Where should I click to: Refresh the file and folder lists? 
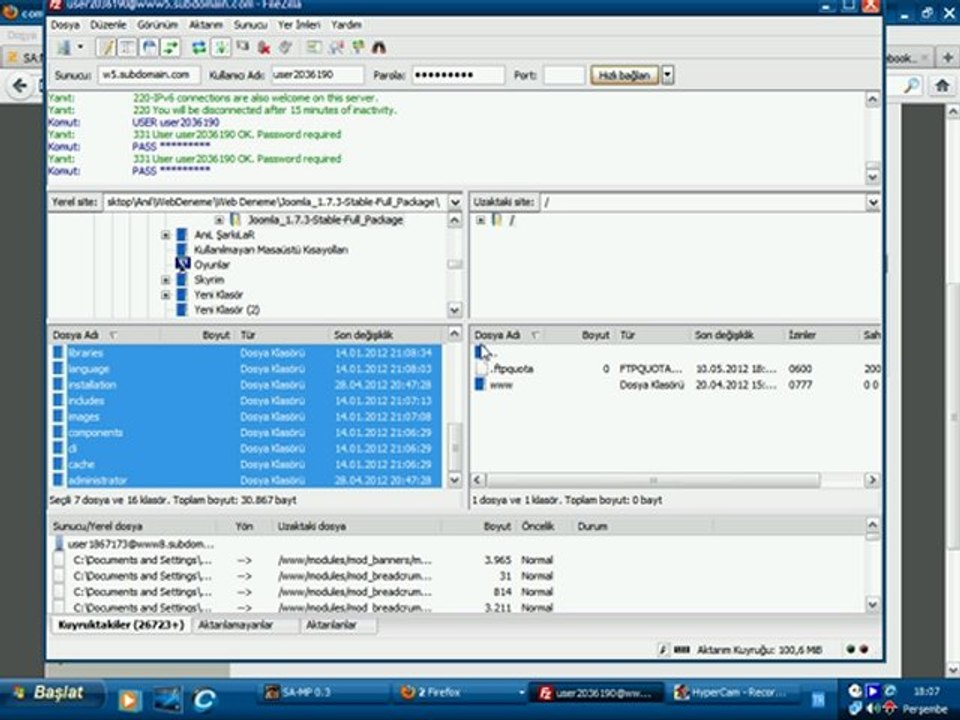[199, 47]
